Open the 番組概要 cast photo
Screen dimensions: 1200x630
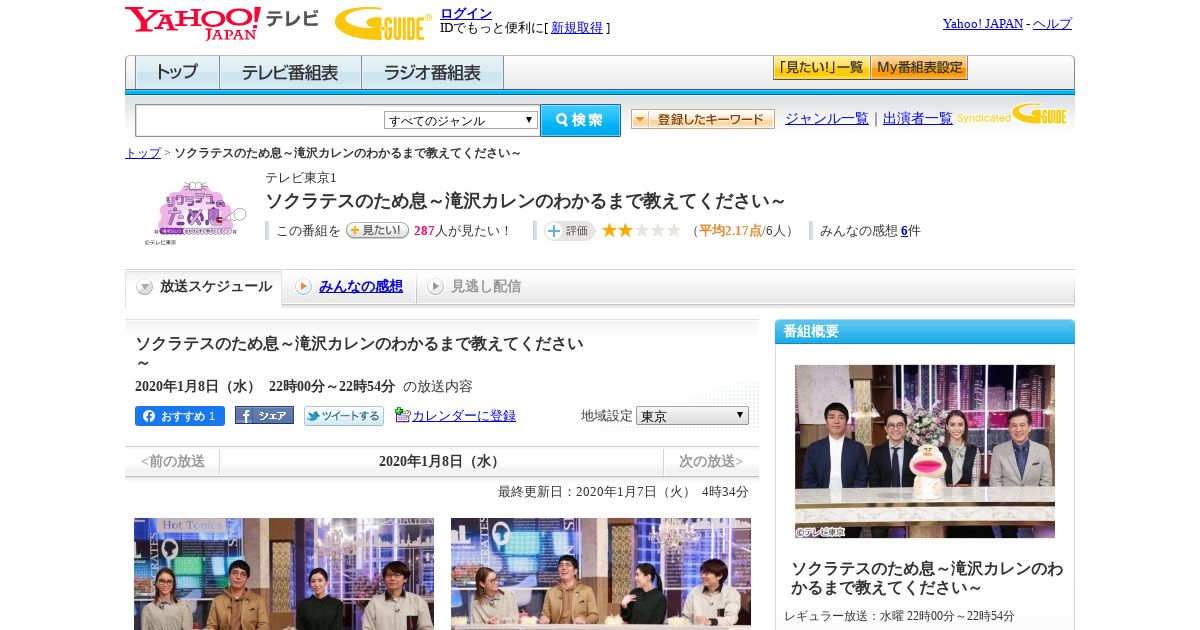pyautogui.click(x=925, y=451)
